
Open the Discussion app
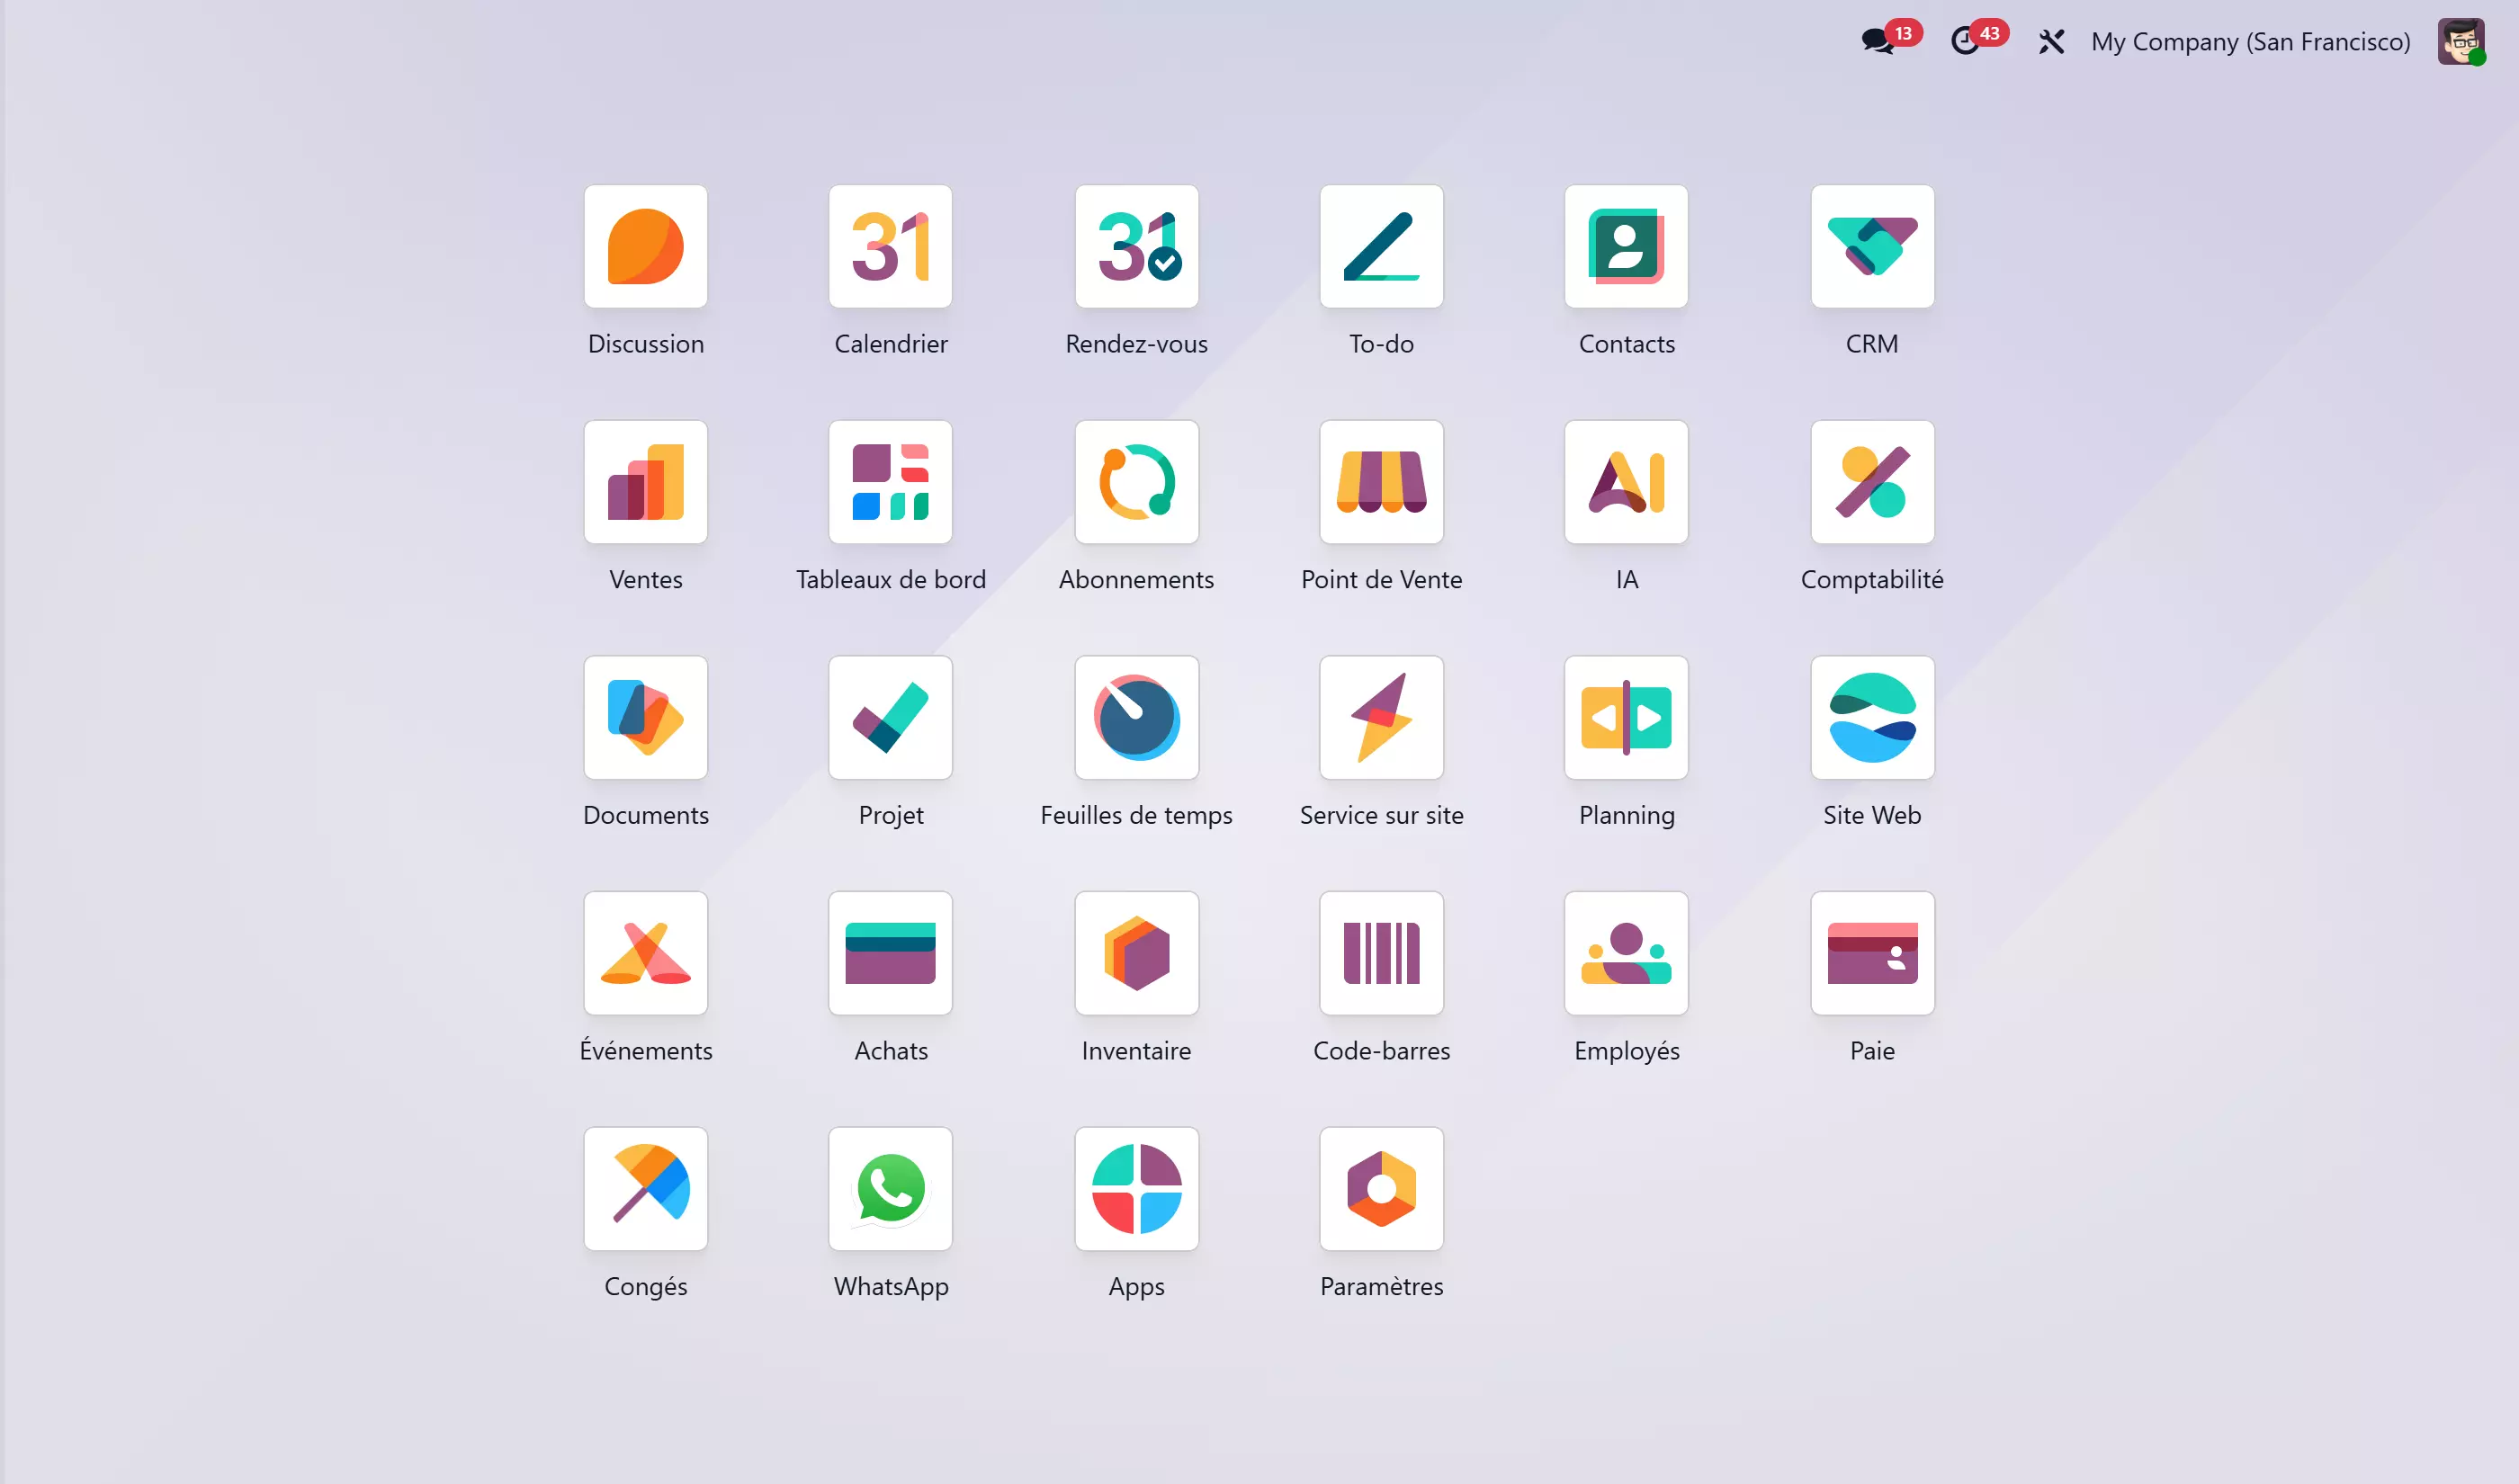[645, 246]
